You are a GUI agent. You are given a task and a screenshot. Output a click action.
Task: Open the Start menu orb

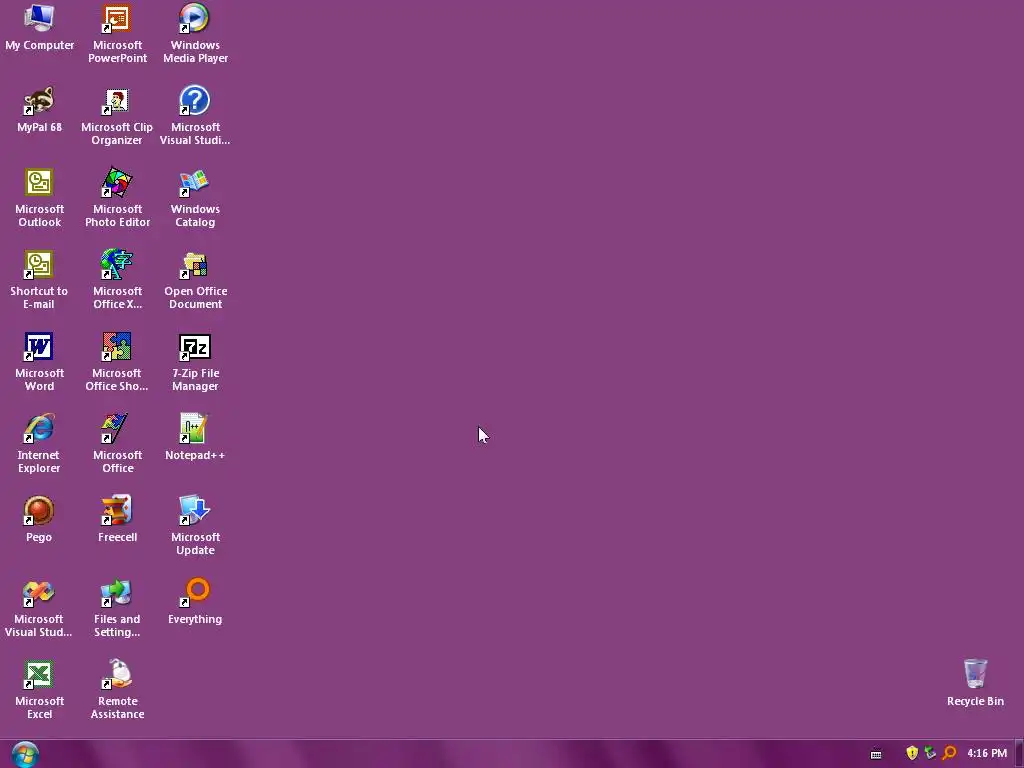[x=25, y=754]
